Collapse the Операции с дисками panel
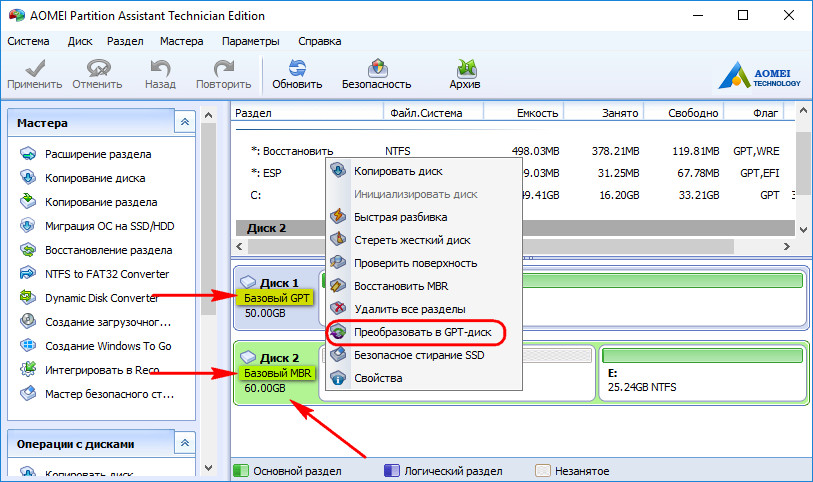The image size is (813, 482). click(184, 442)
